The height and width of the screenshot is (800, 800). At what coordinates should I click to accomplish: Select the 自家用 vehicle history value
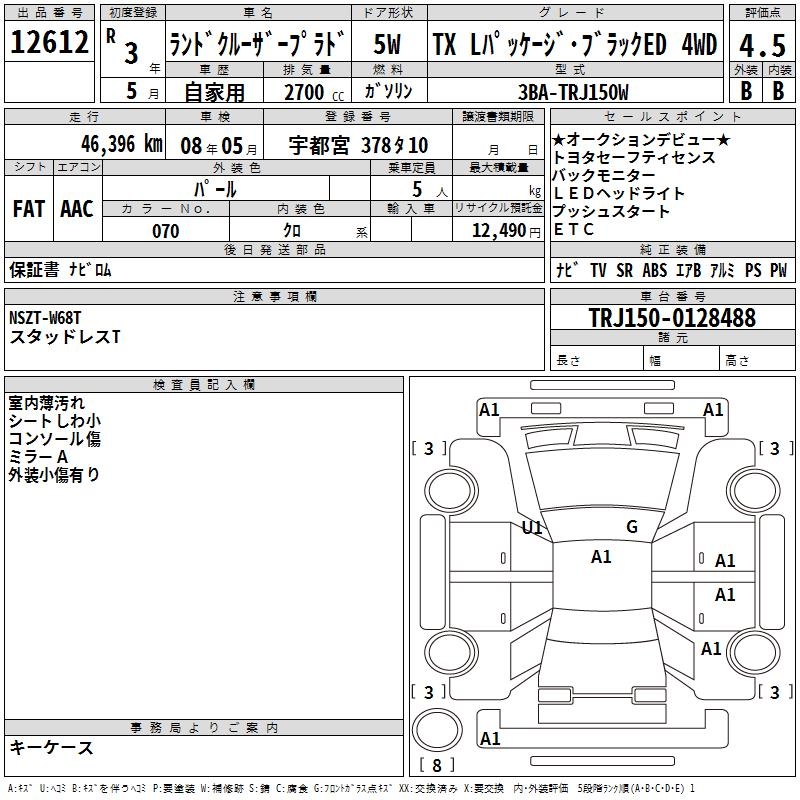(214, 92)
